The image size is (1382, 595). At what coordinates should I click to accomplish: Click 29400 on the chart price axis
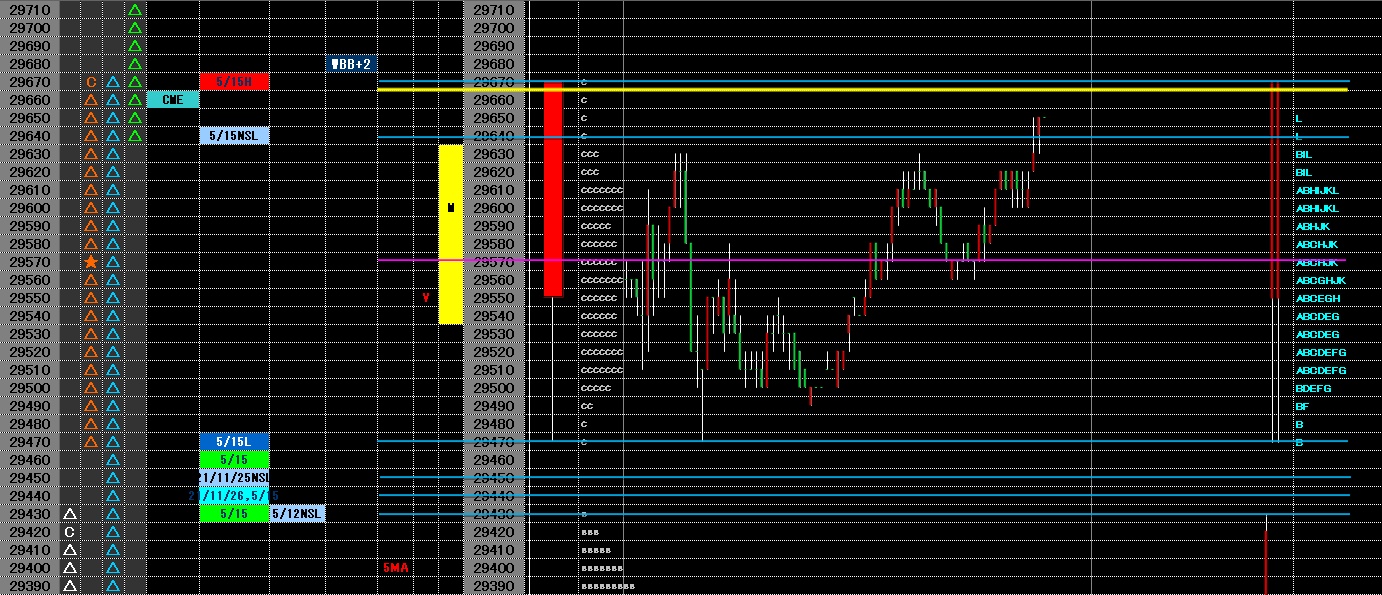coord(492,568)
